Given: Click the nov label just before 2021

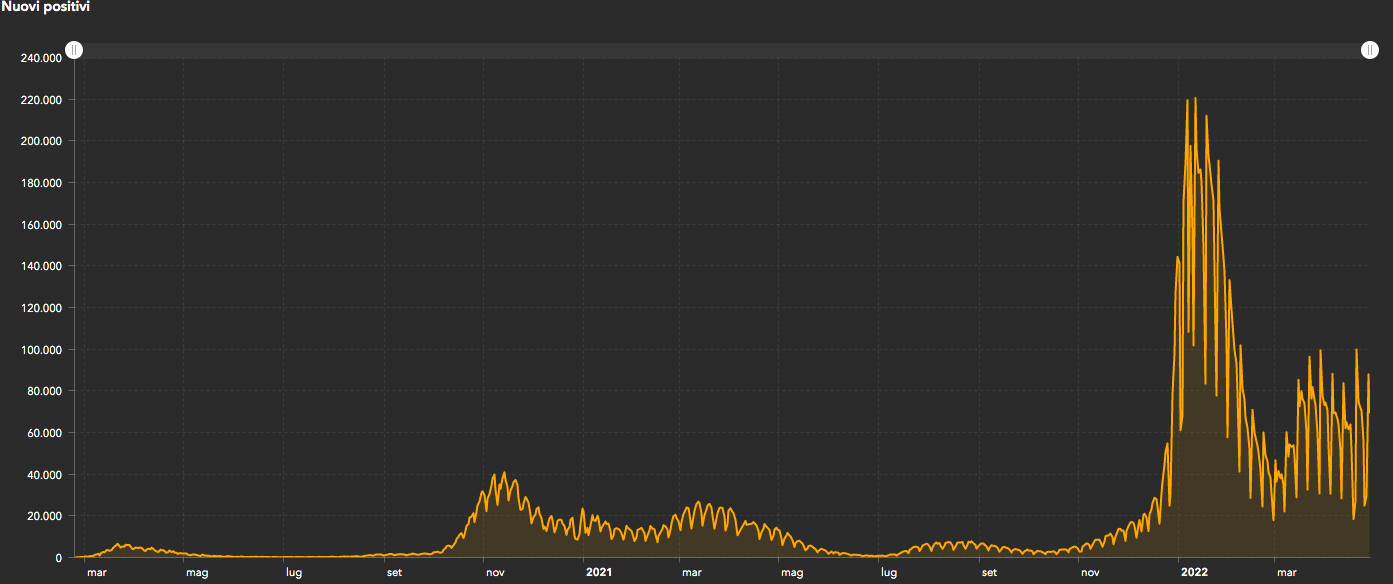Looking at the screenshot, I should 494,573.
